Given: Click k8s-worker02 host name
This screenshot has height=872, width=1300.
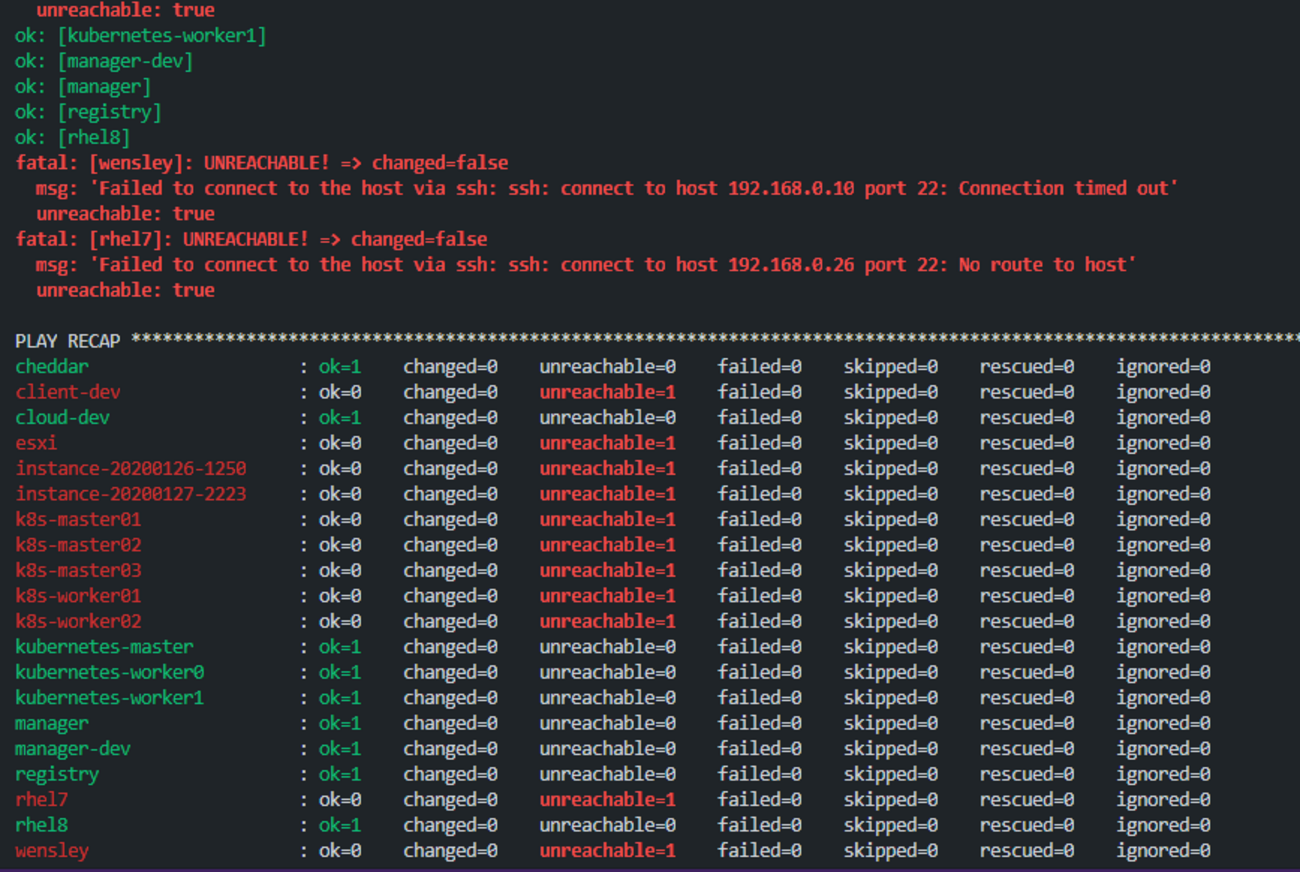Looking at the screenshot, I should click(x=78, y=621).
